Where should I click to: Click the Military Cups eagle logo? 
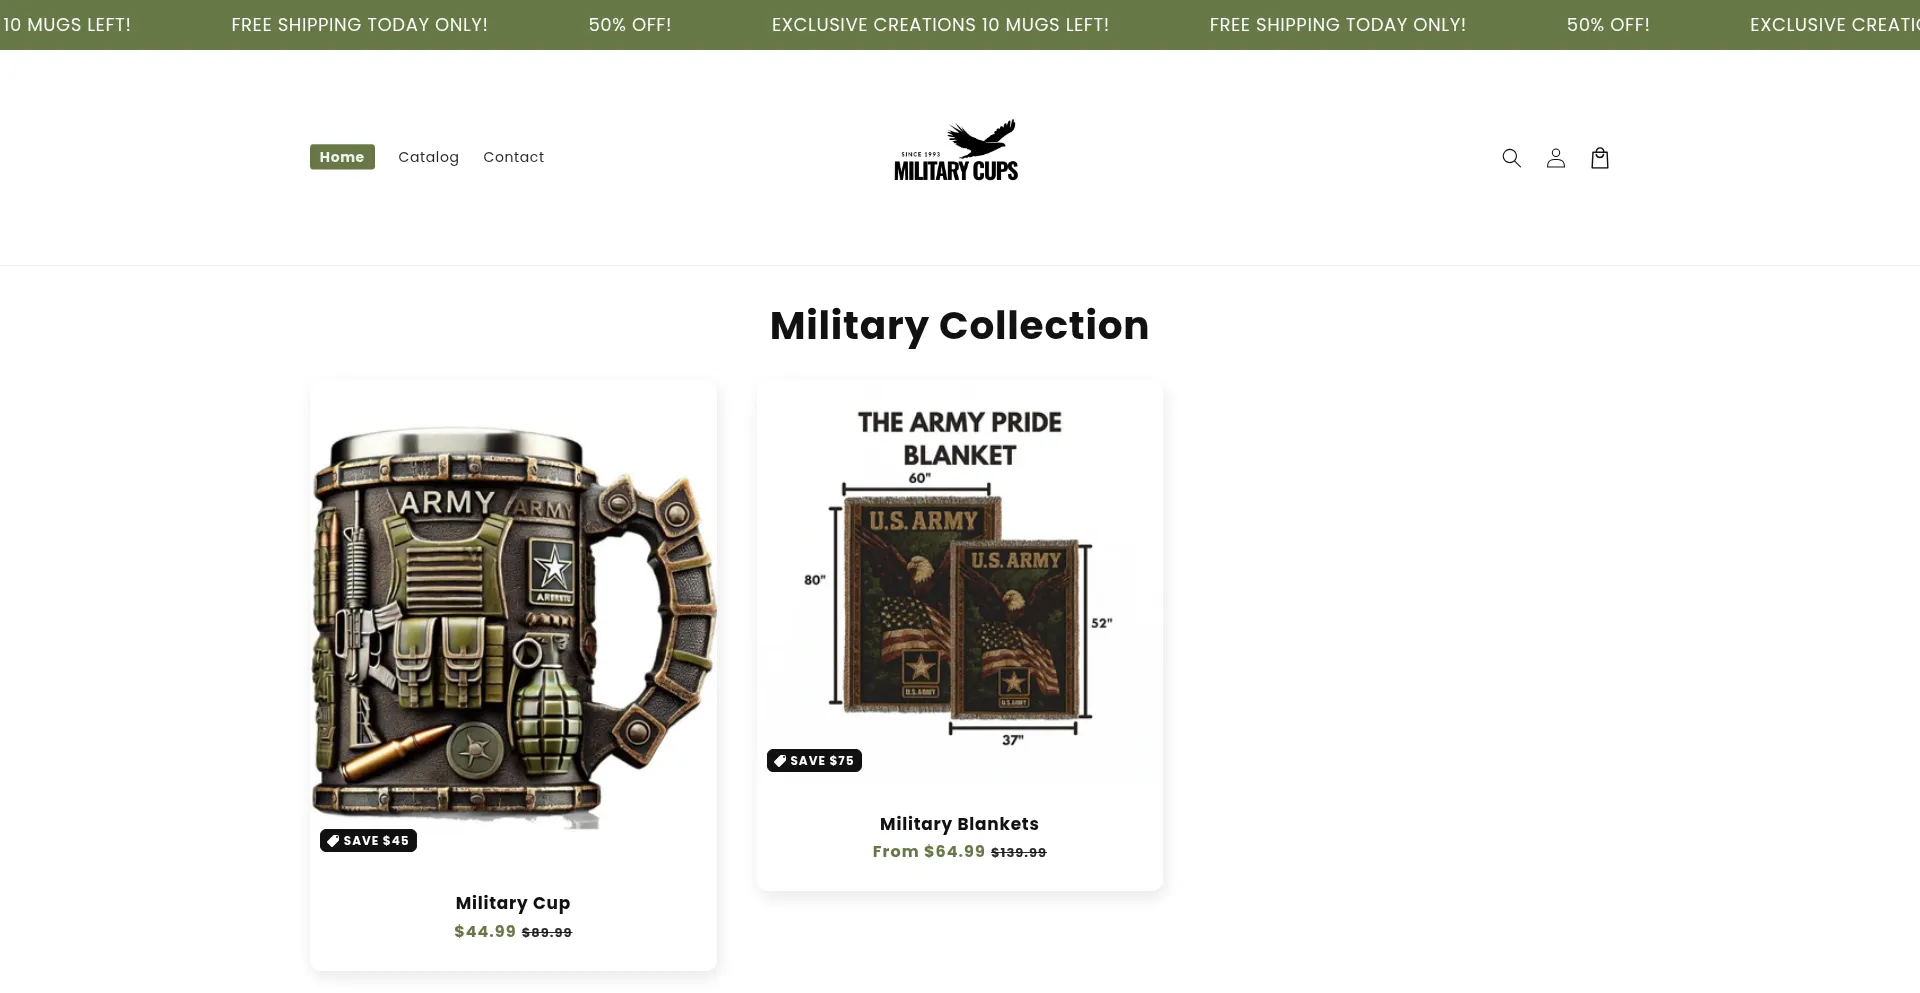[956, 151]
